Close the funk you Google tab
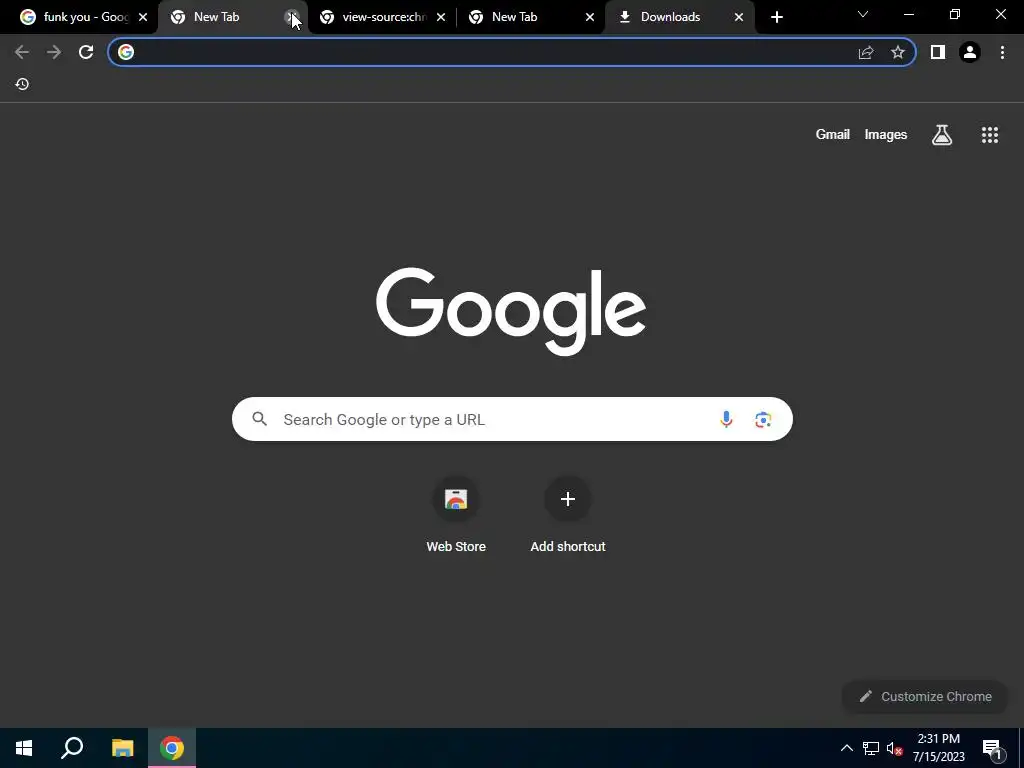The width and height of the screenshot is (1024, 768). 143,17
